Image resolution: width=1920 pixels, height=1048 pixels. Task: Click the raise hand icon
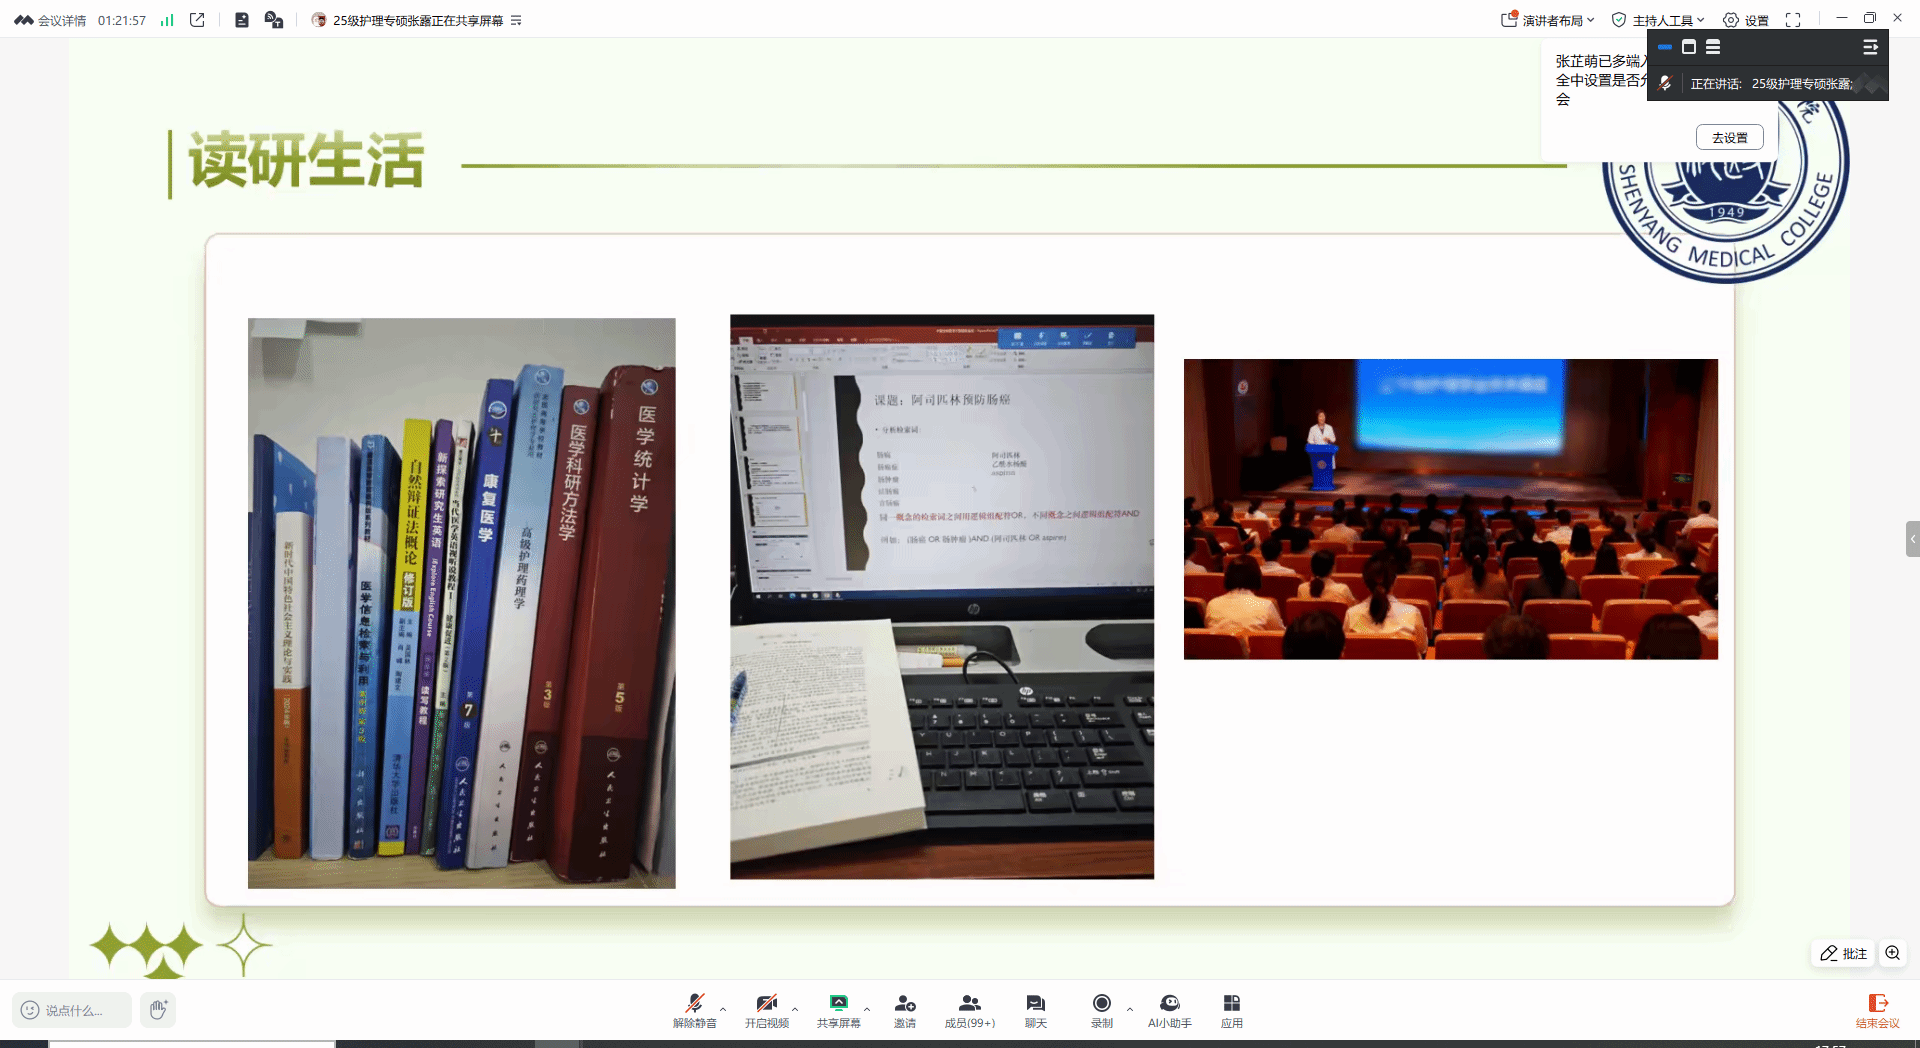[x=158, y=1010]
